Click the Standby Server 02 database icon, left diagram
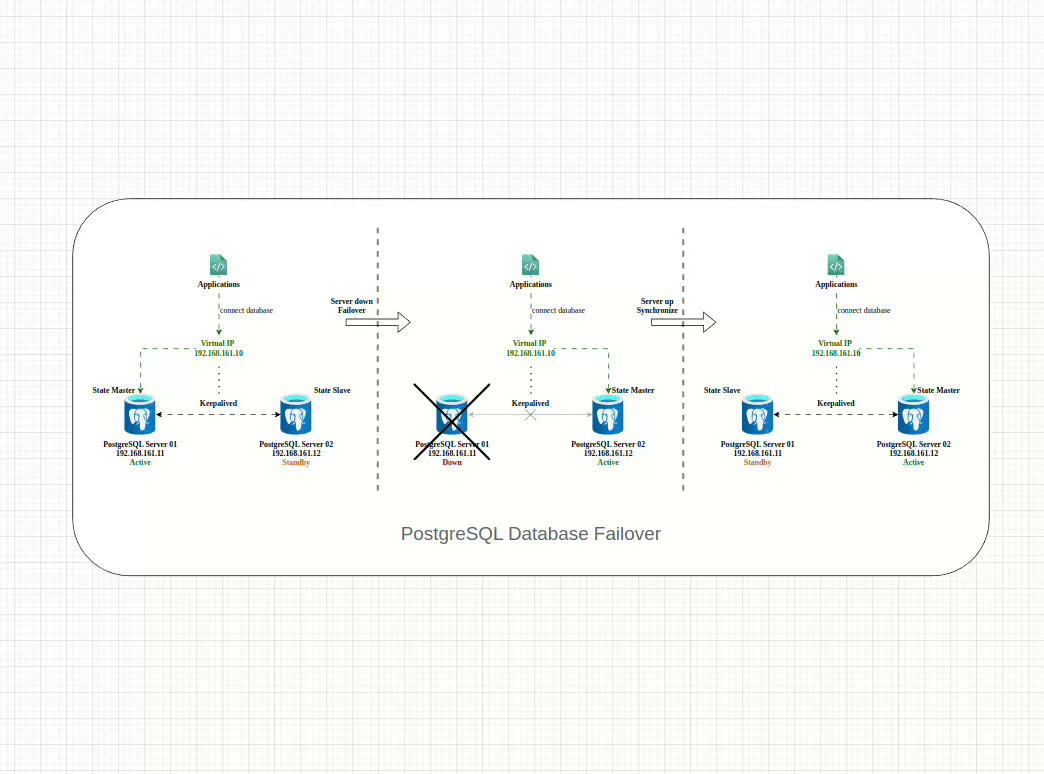 [296, 415]
